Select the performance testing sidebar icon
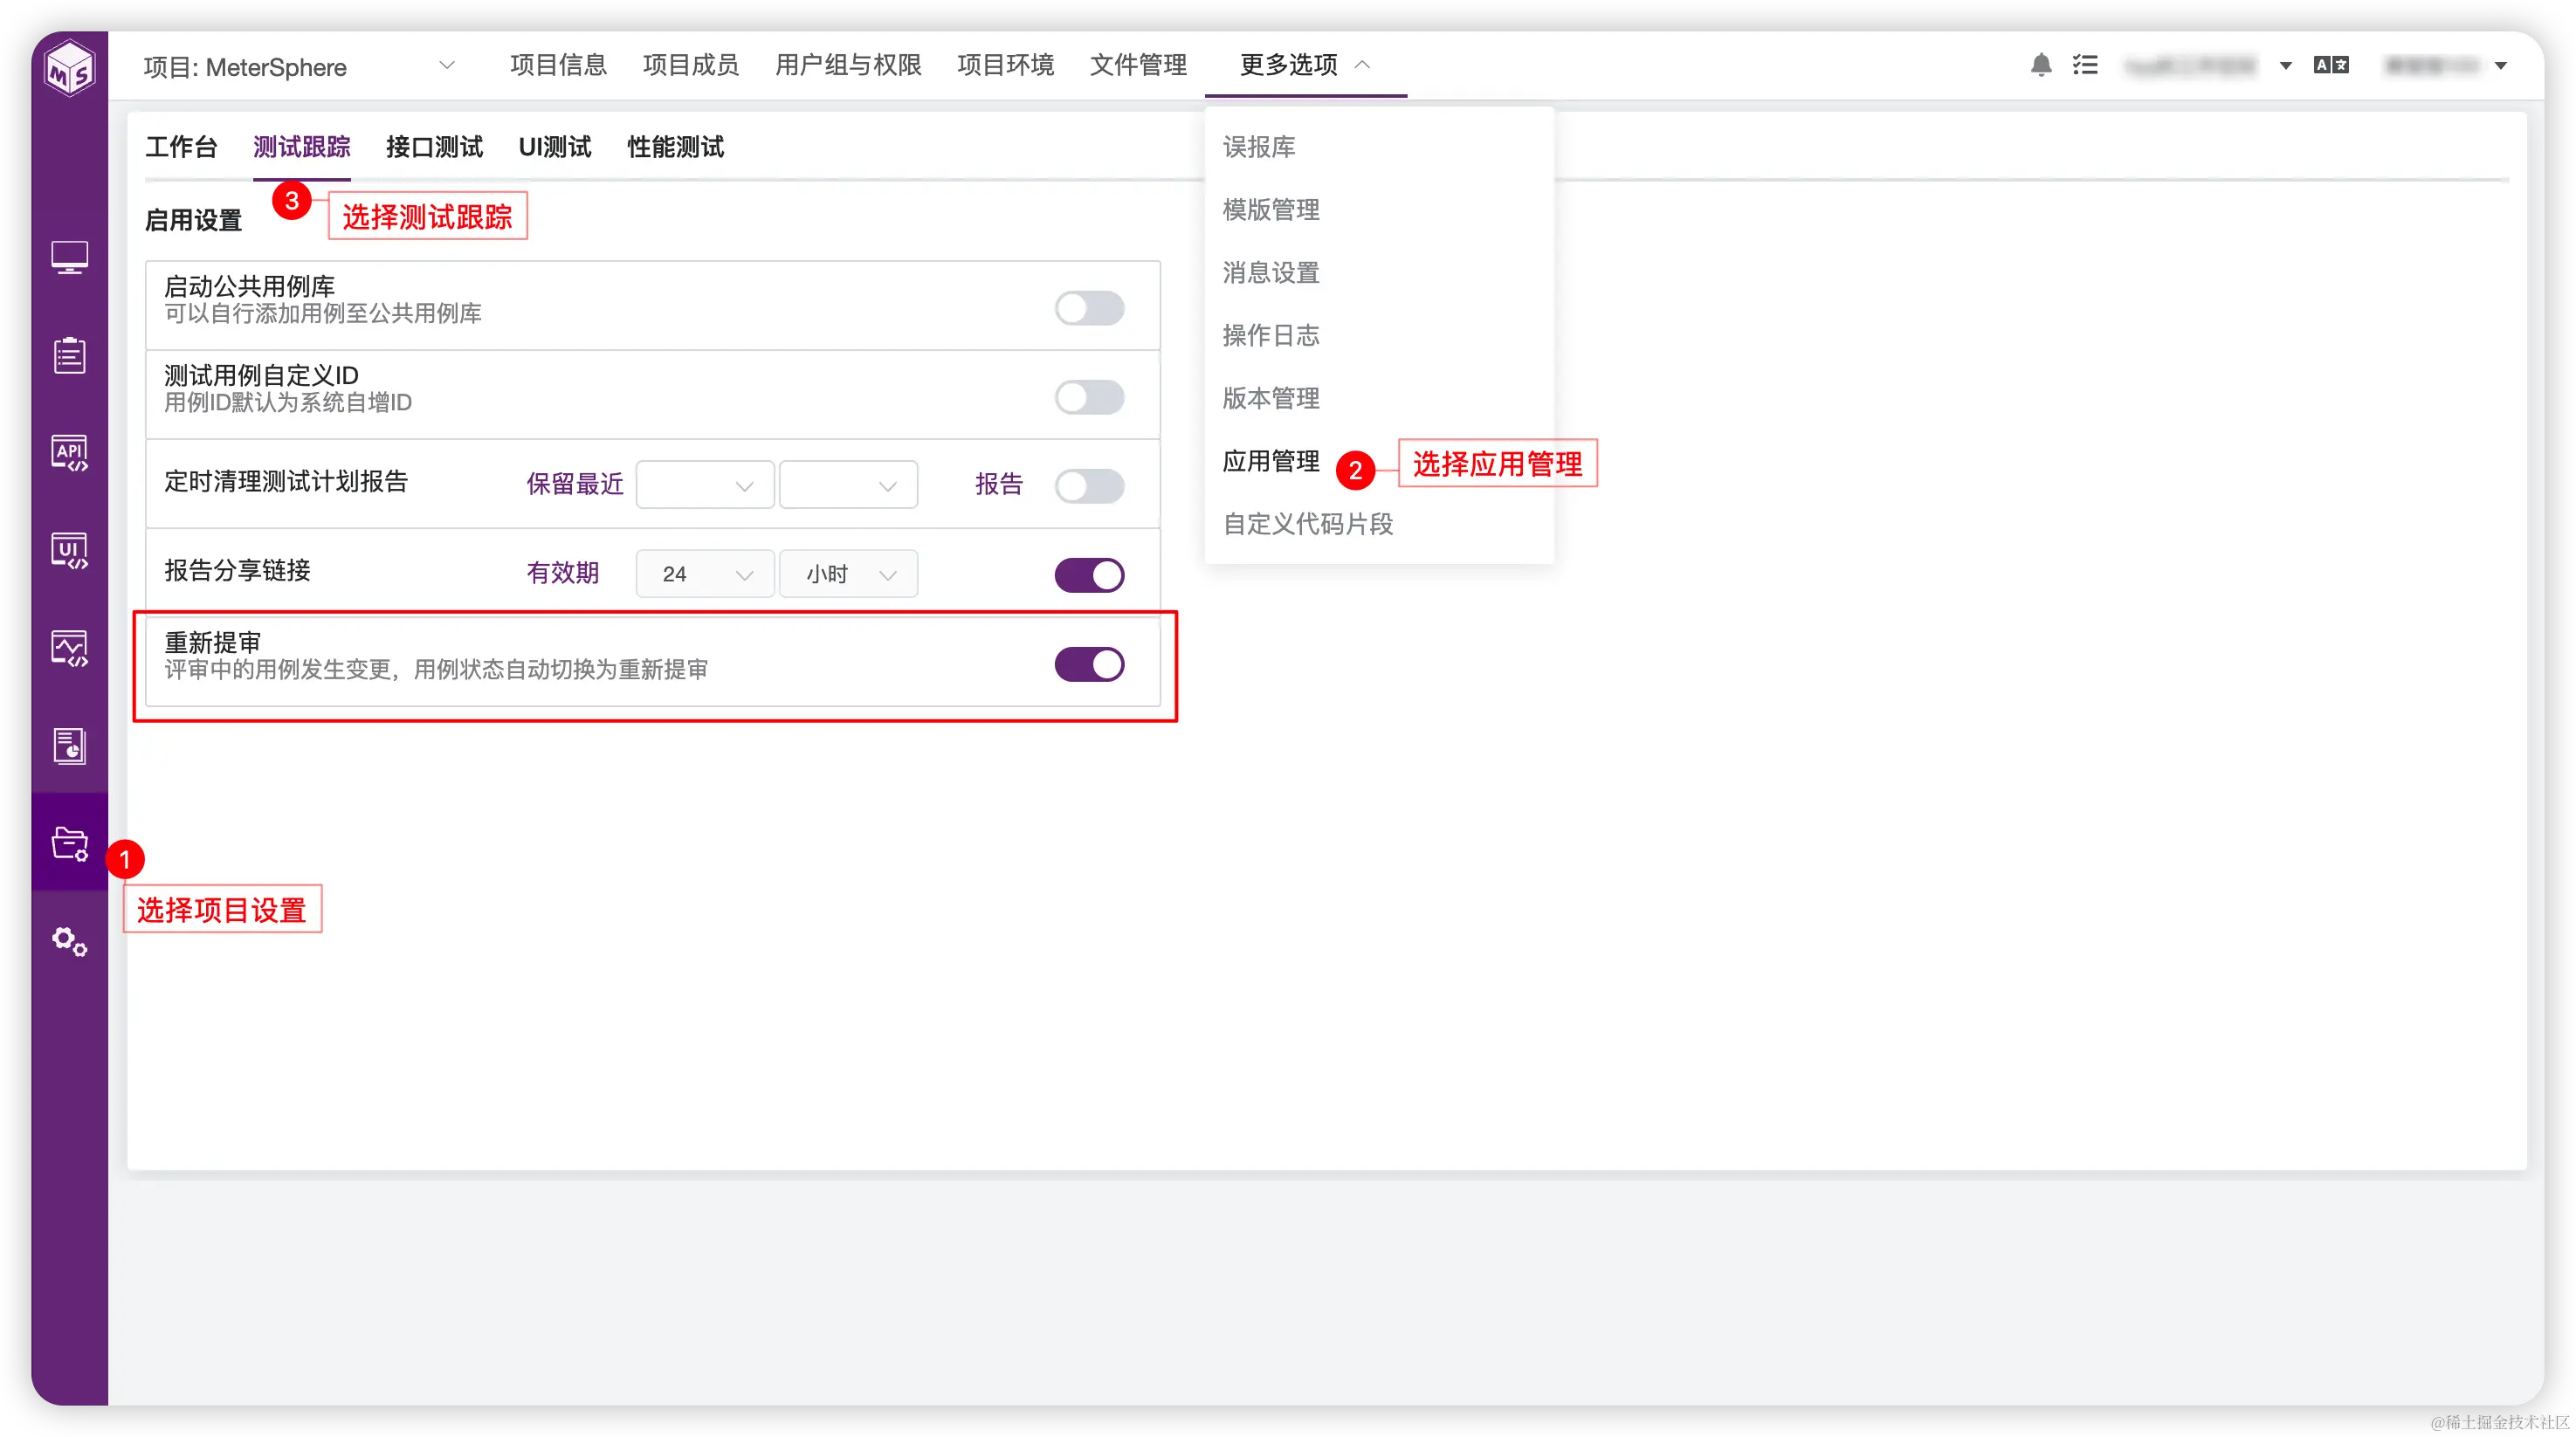Screen dimensions: 2576x1437 pyautogui.click(x=69, y=647)
